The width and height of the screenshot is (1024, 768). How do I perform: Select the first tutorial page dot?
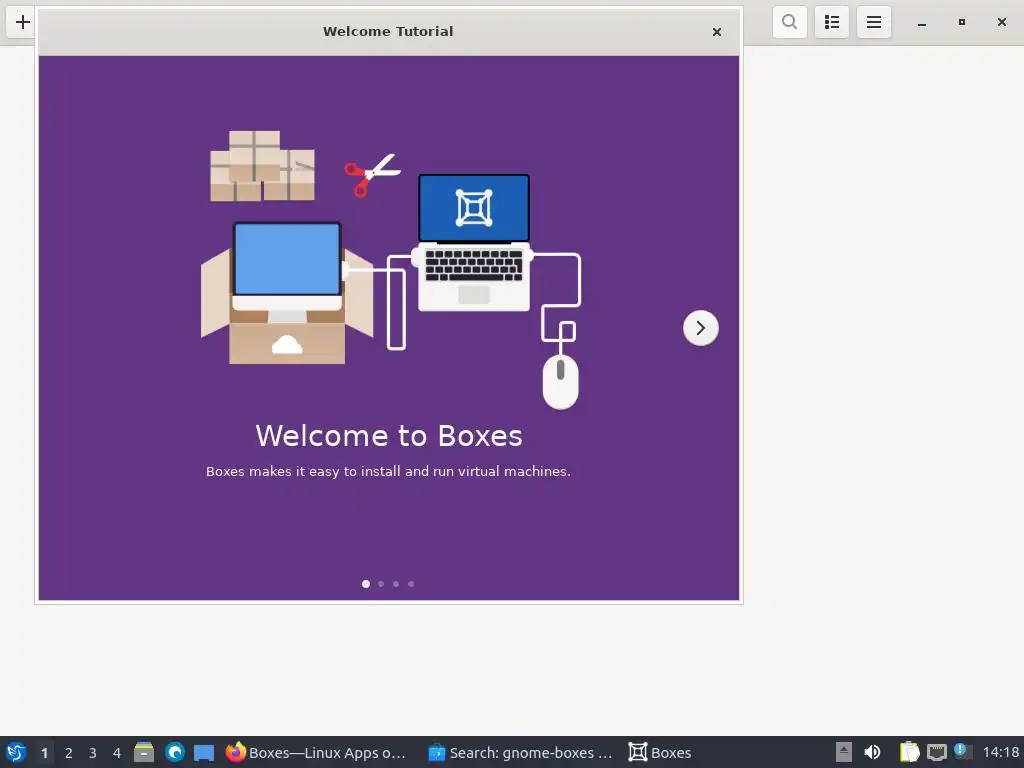[366, 584]
